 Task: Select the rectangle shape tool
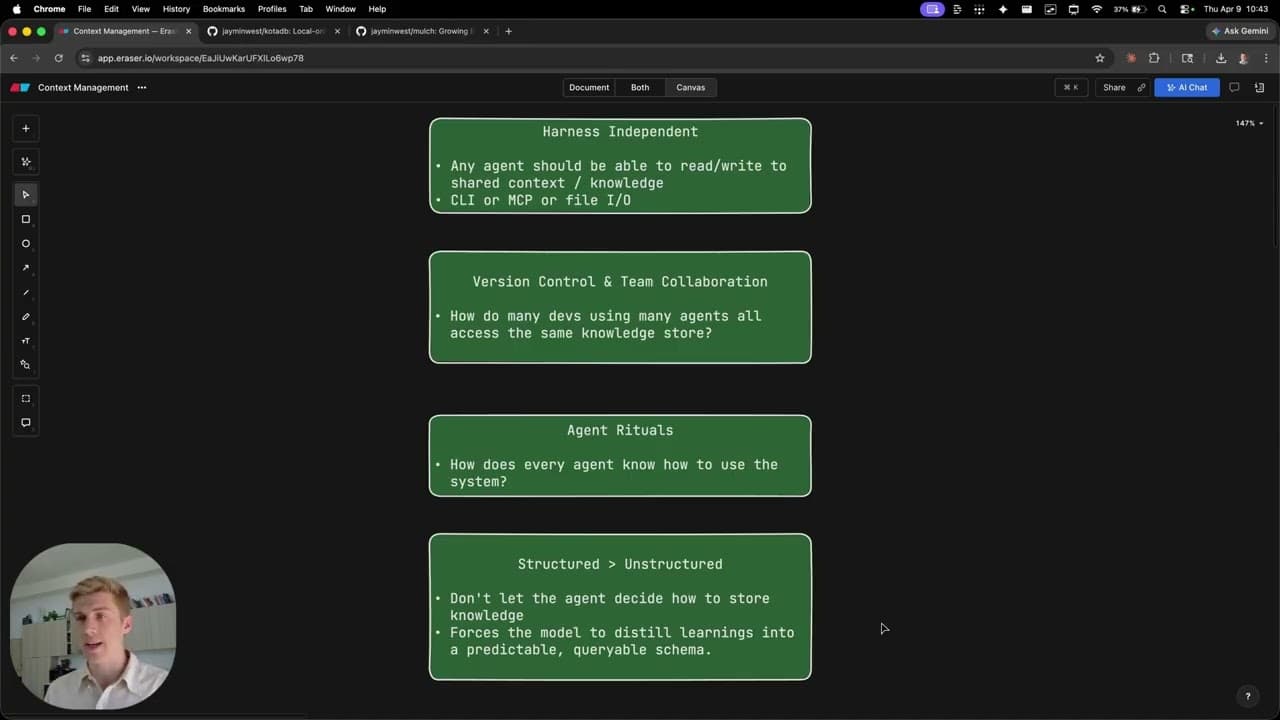25,219
